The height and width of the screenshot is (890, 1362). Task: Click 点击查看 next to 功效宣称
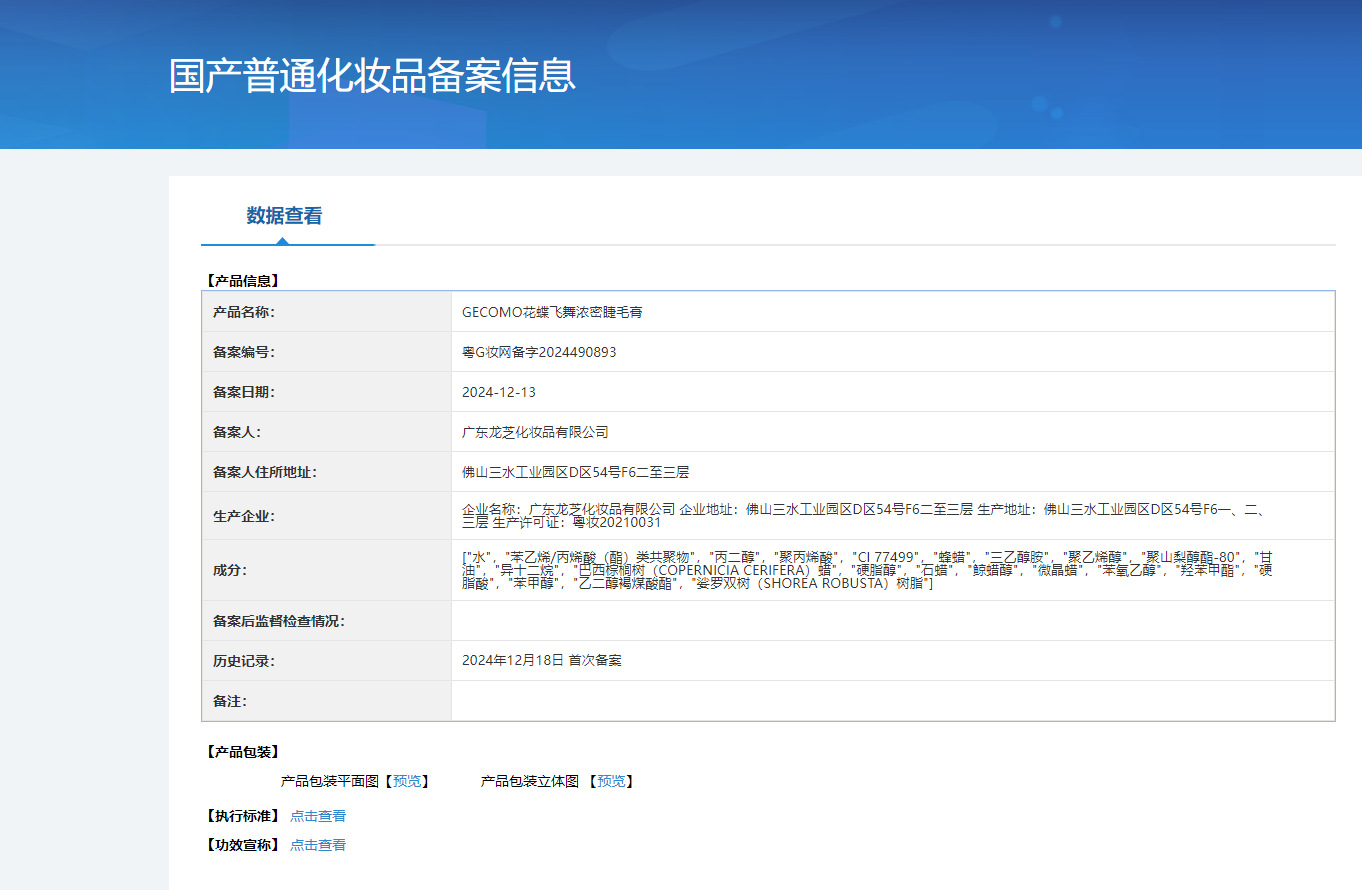point(318,845)
